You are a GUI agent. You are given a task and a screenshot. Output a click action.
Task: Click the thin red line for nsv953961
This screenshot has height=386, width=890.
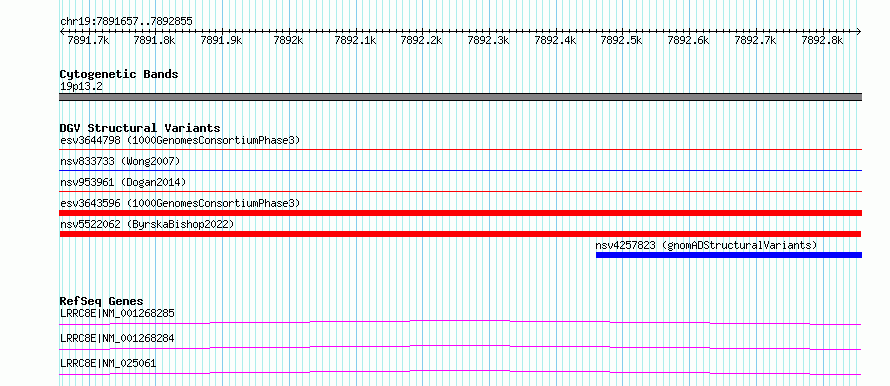(460, 191)
